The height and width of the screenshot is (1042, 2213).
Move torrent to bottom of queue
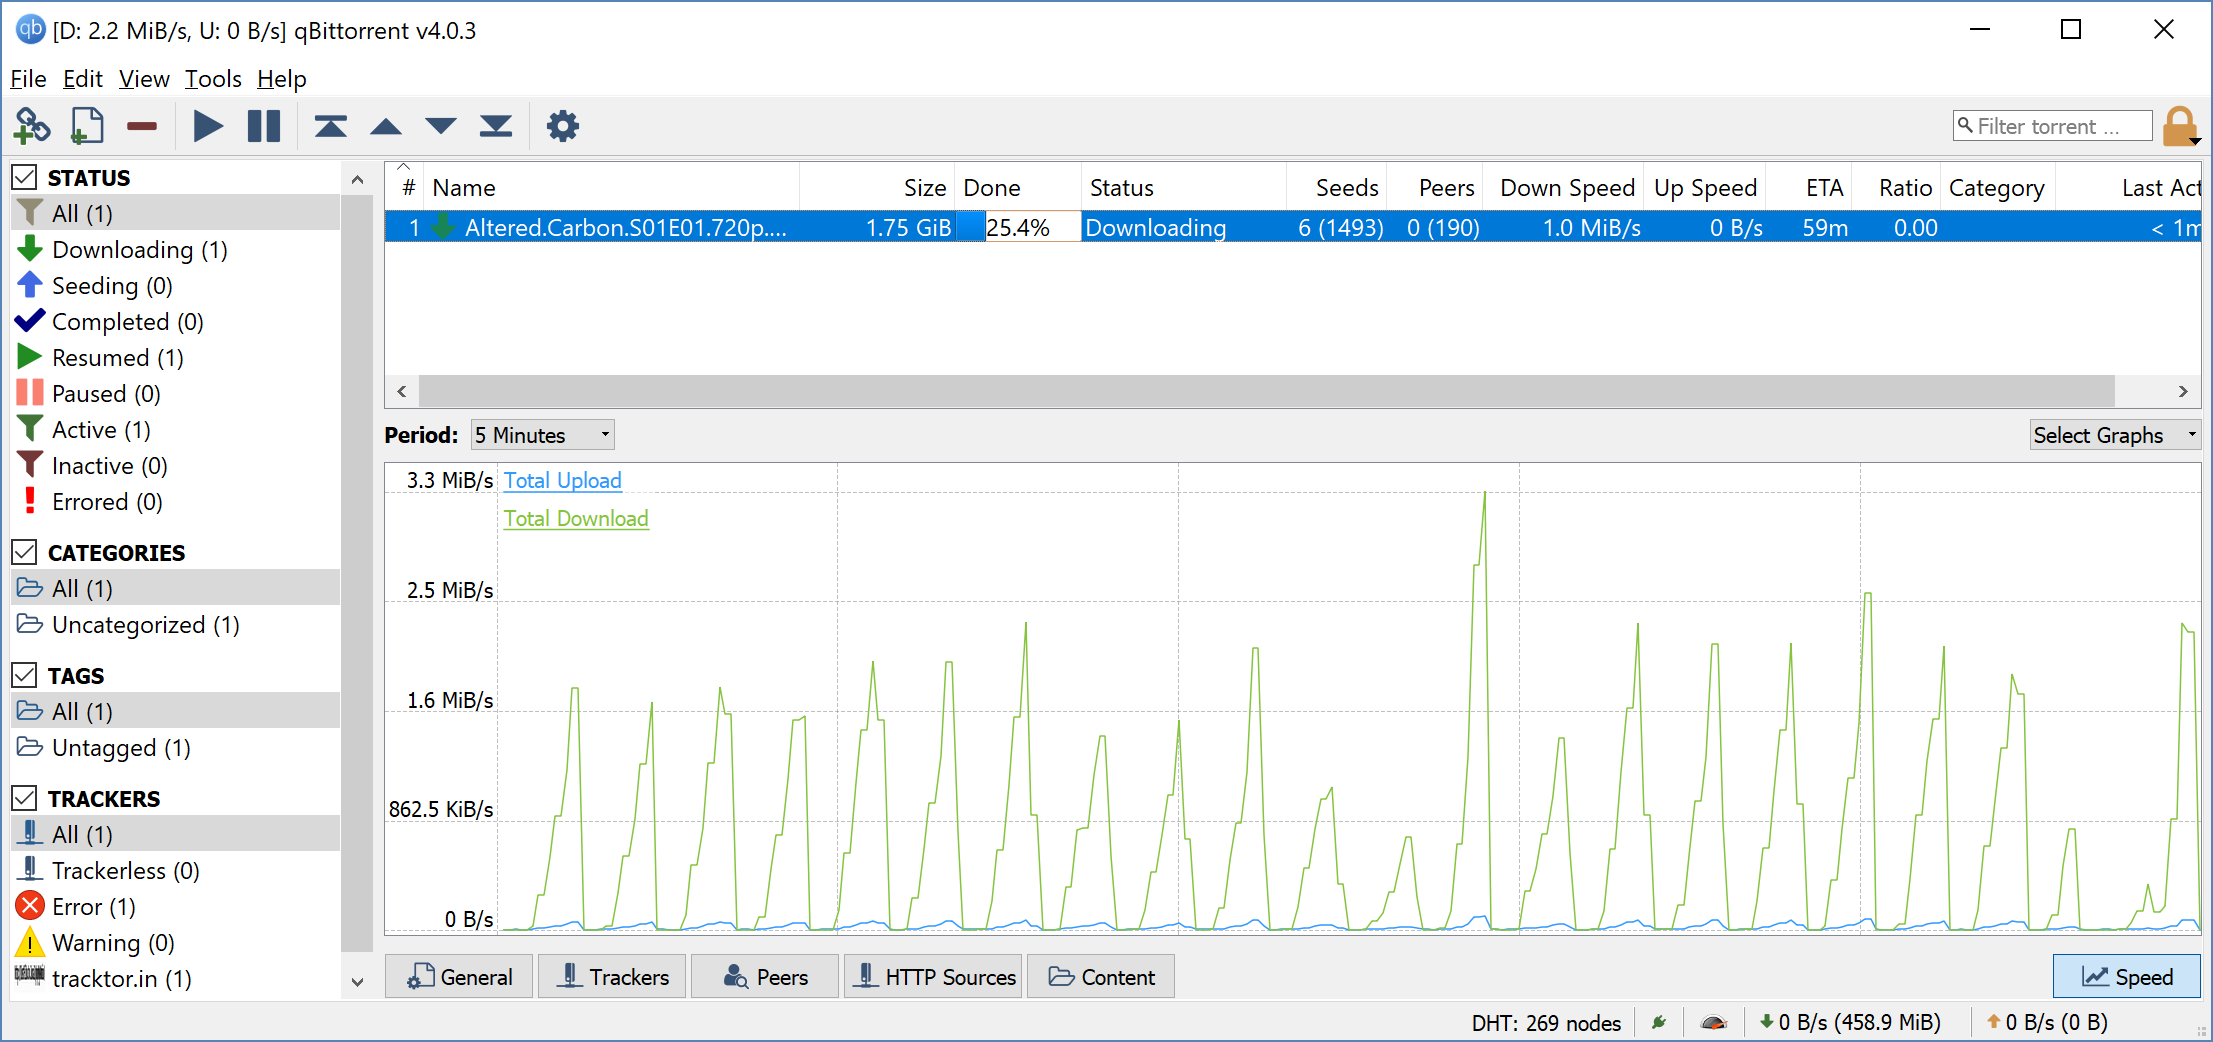(x=496, y=127)
